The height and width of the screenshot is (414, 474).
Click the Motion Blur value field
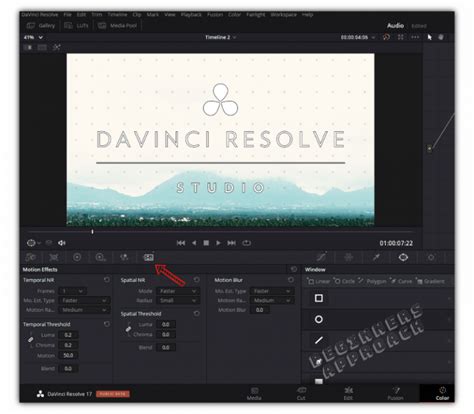click(260, 310)
